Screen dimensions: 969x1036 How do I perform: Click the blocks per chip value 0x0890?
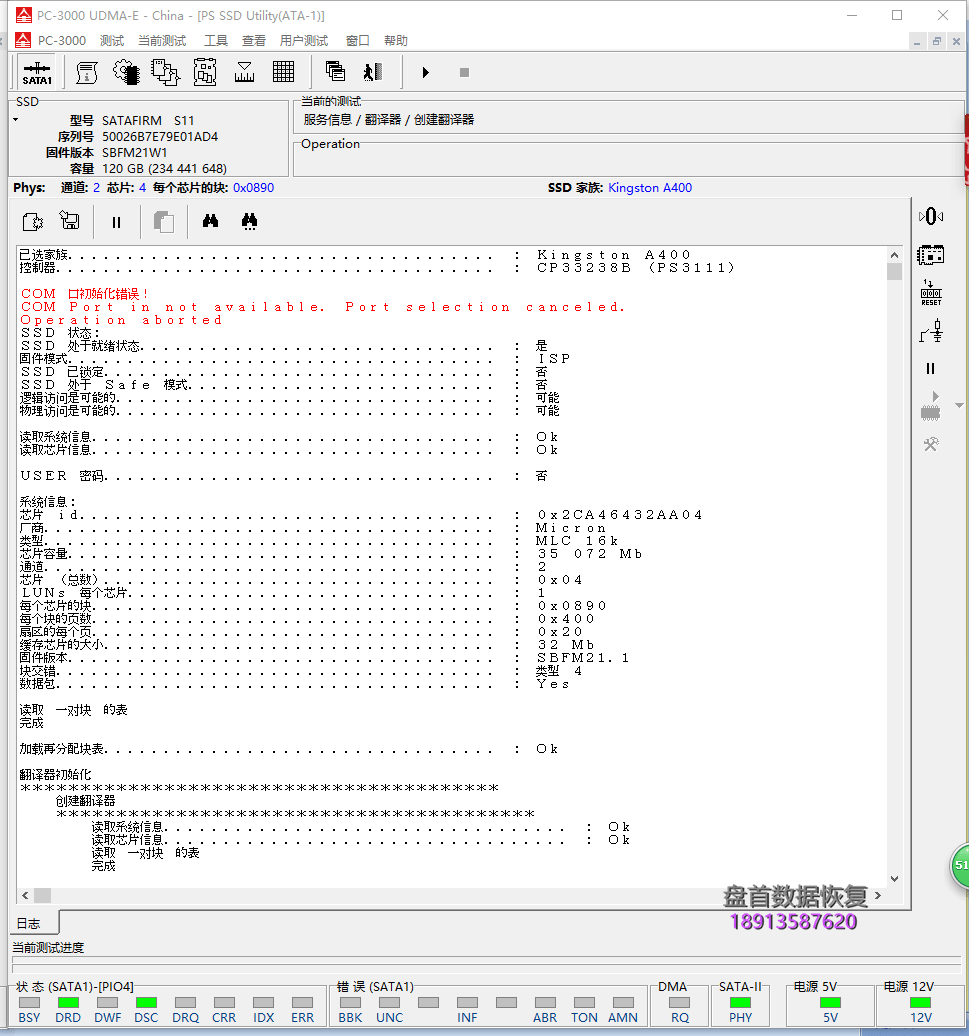(x=253, y=188)
